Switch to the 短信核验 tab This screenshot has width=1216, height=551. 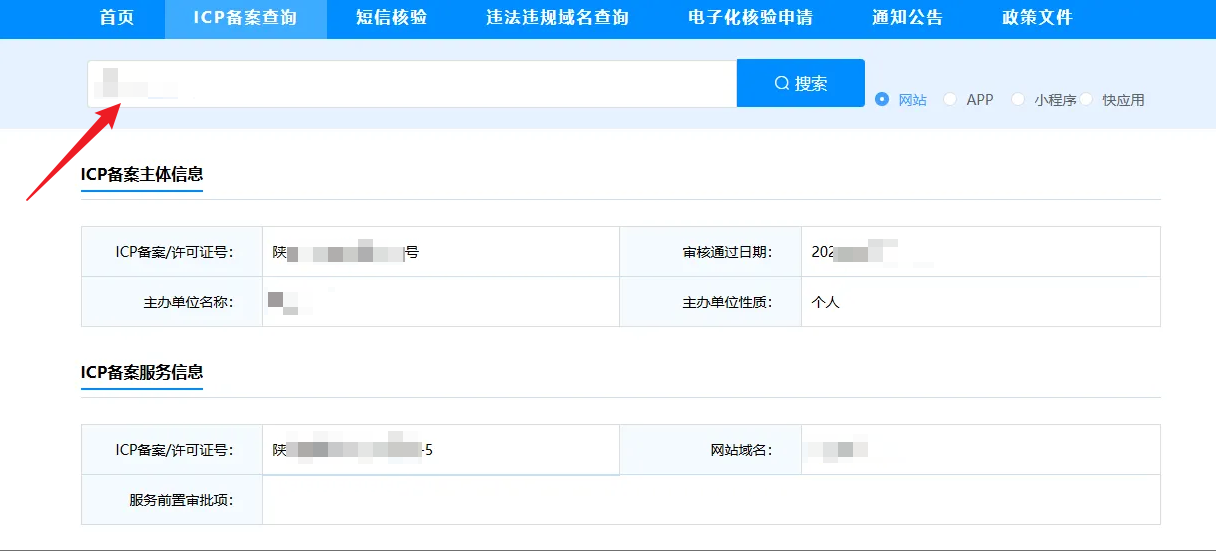click(x=391, y=18)
